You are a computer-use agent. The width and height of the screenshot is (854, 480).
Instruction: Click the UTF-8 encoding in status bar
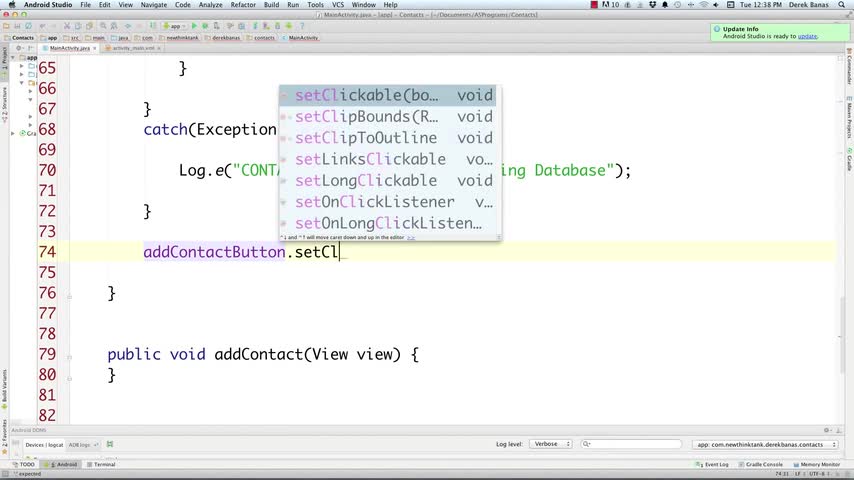tap(815, 474)
